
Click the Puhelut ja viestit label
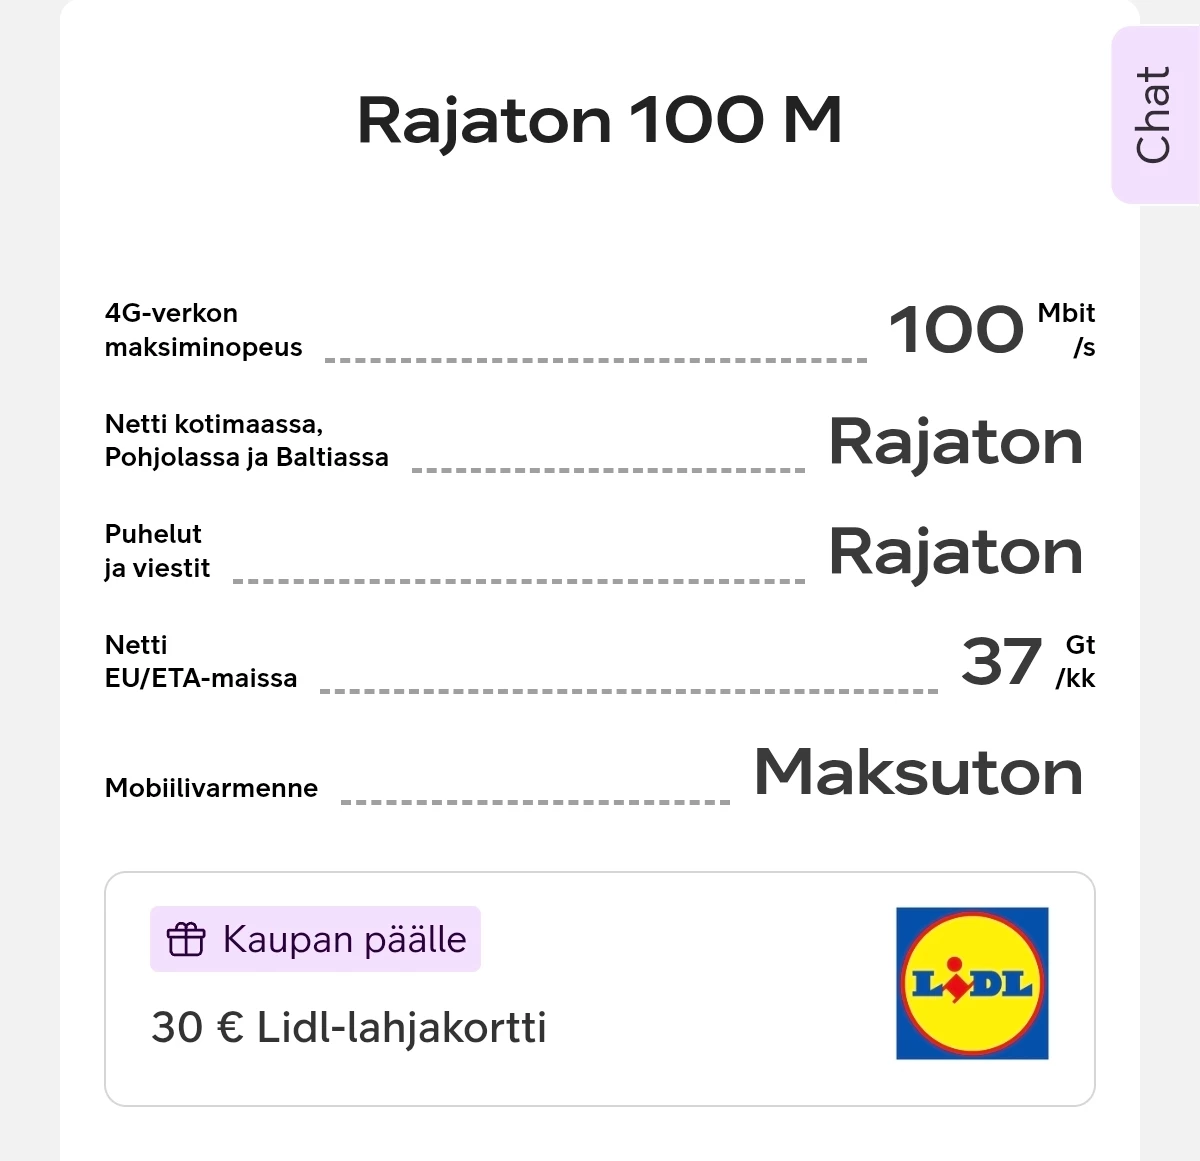point(157,551)
